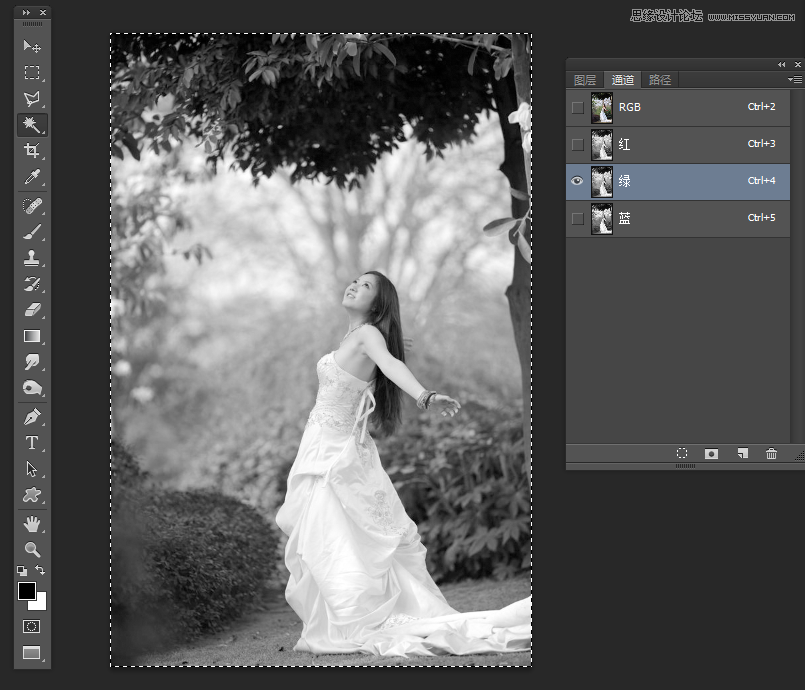Select the Pen tool
805x690 pixels.
(32, 417)
